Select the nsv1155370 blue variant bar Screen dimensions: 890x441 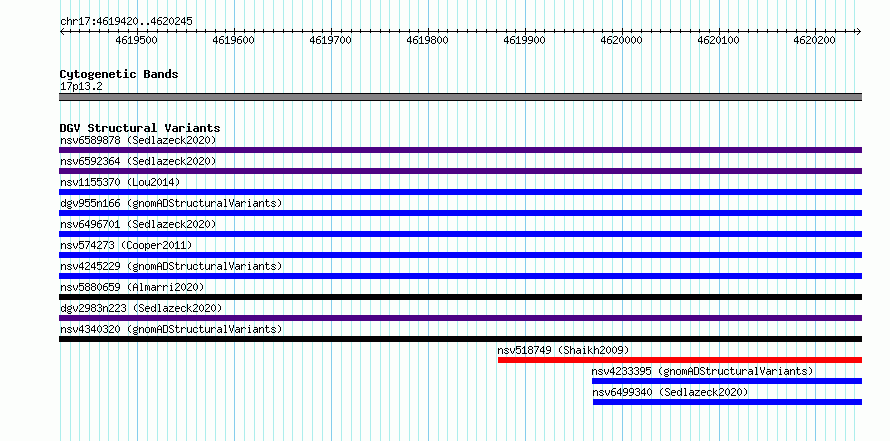(x=460, y=192)
